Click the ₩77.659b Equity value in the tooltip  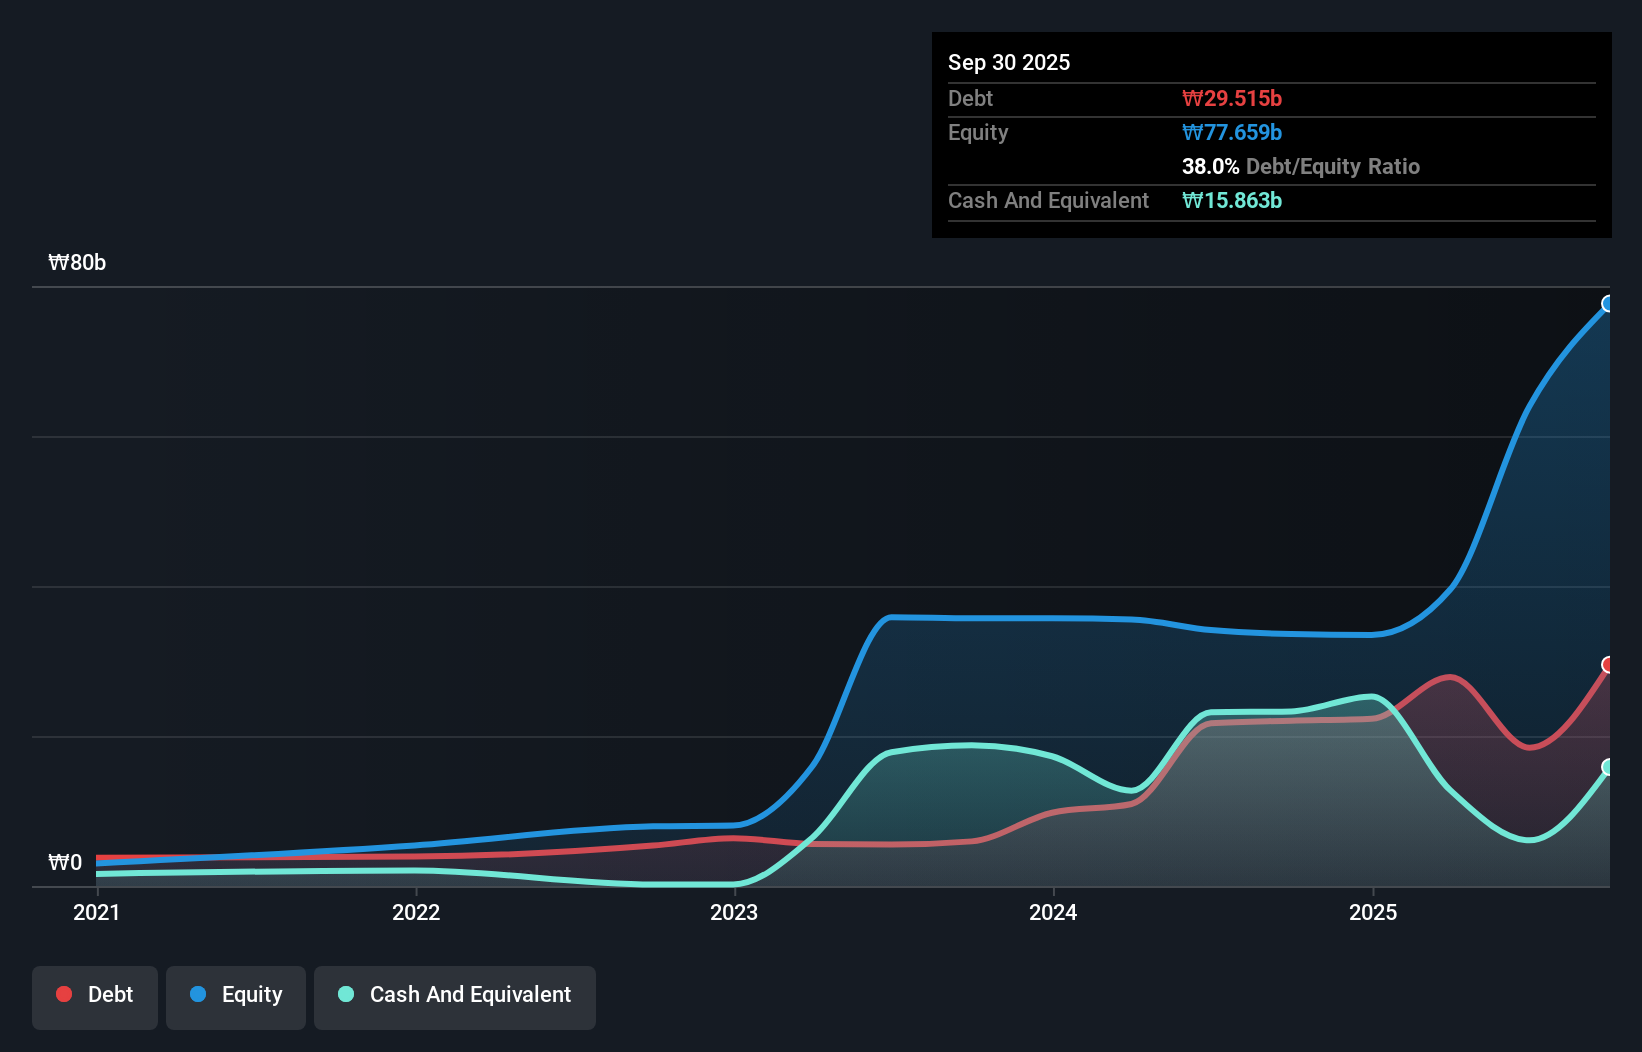(1232, 132)
